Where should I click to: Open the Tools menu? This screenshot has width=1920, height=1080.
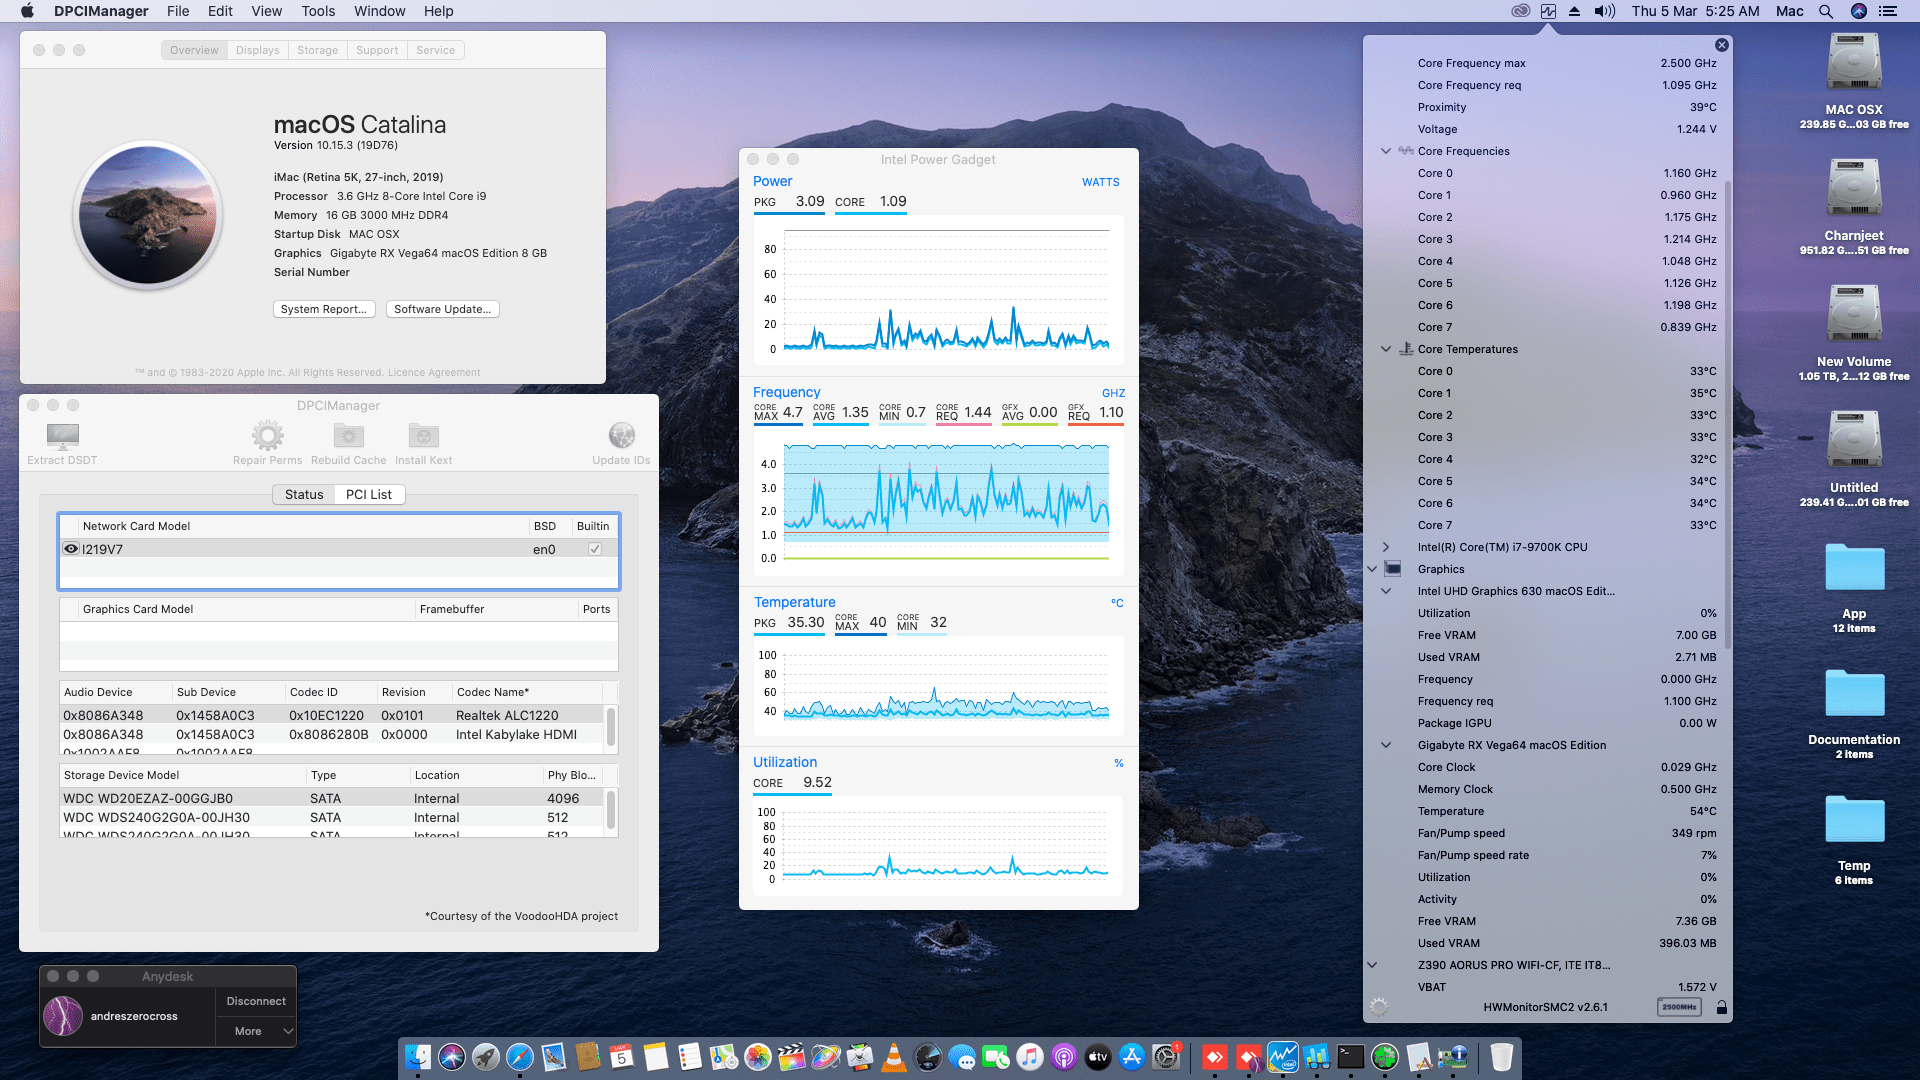point(317,11)
